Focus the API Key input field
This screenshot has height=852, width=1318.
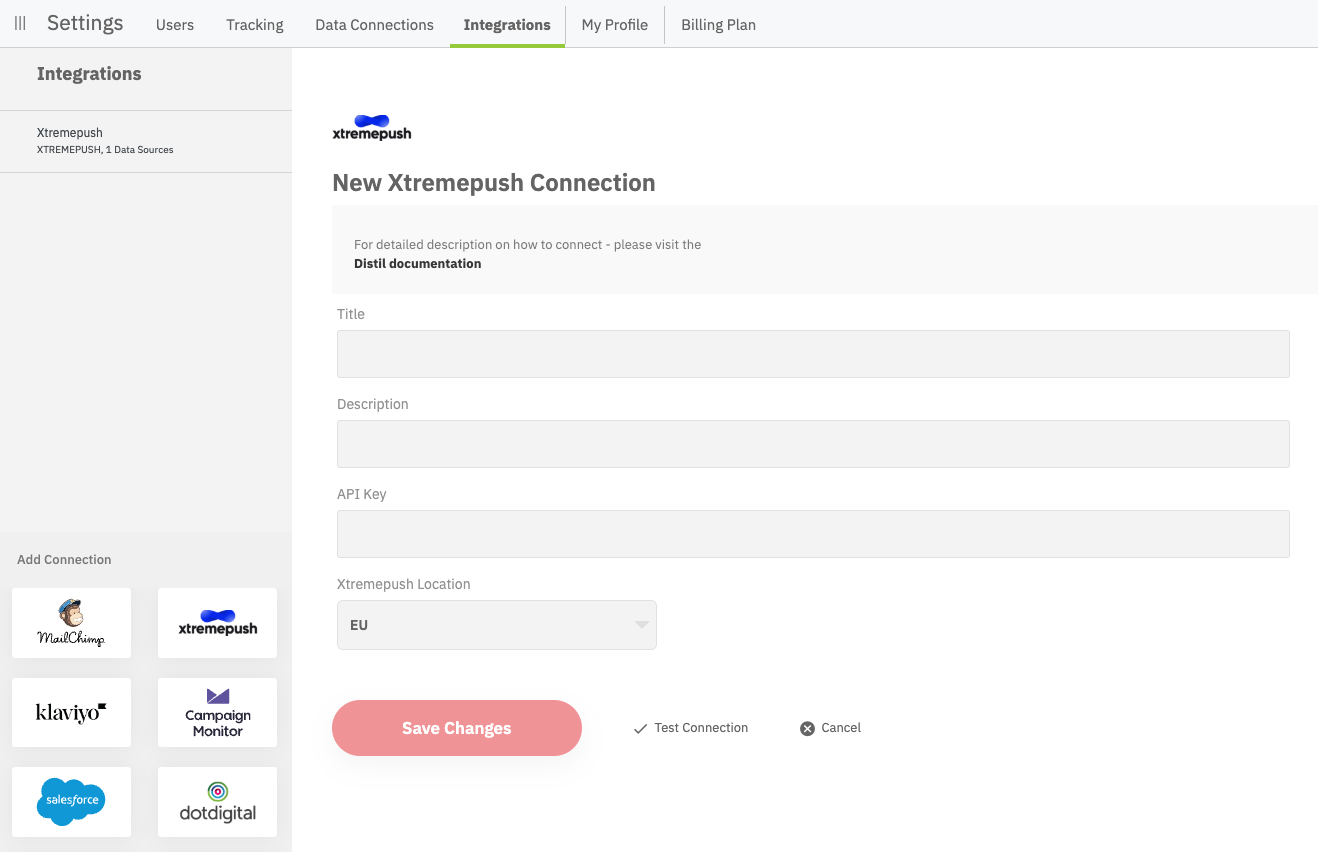click(813, 534)
